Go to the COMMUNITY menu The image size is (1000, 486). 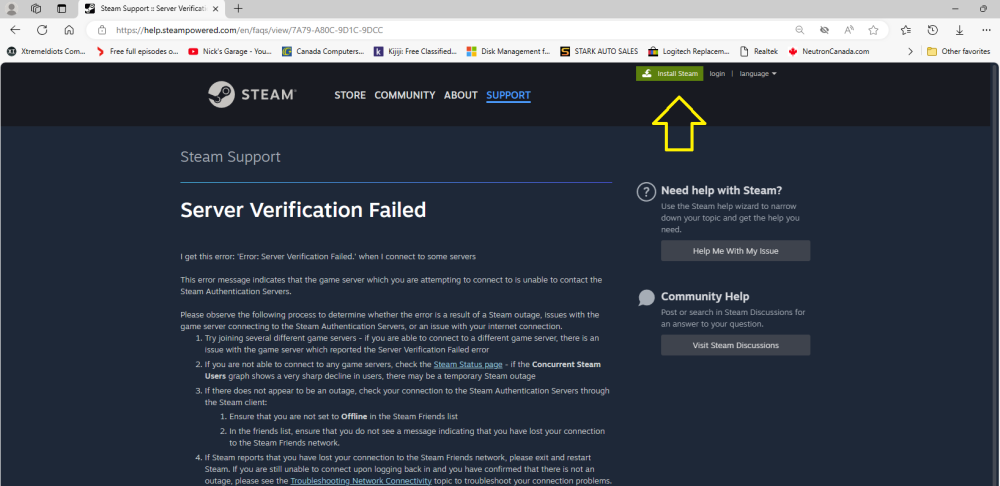click(404, 96)
